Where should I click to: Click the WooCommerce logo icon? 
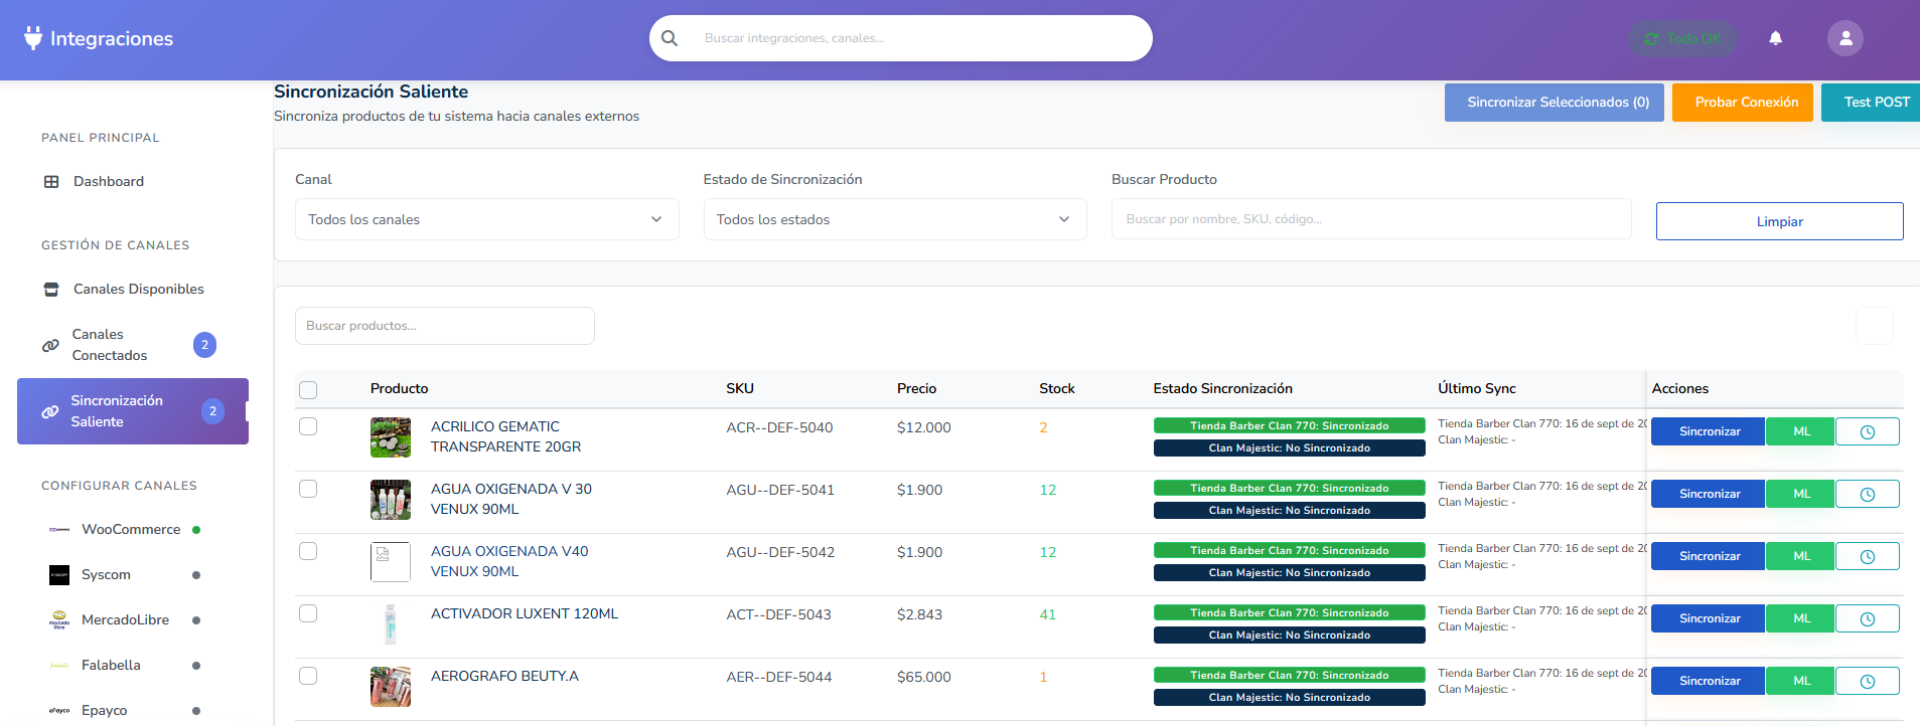click(x=59, y=530)
